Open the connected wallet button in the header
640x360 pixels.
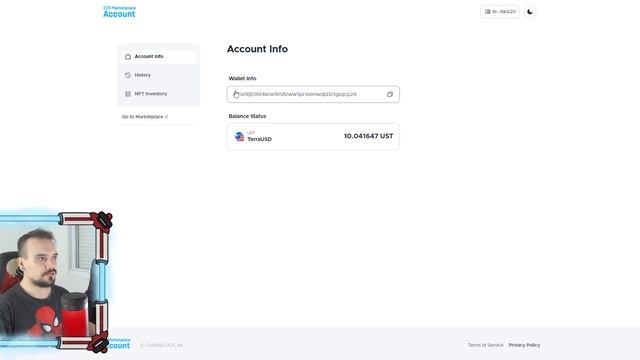[500, 12]
